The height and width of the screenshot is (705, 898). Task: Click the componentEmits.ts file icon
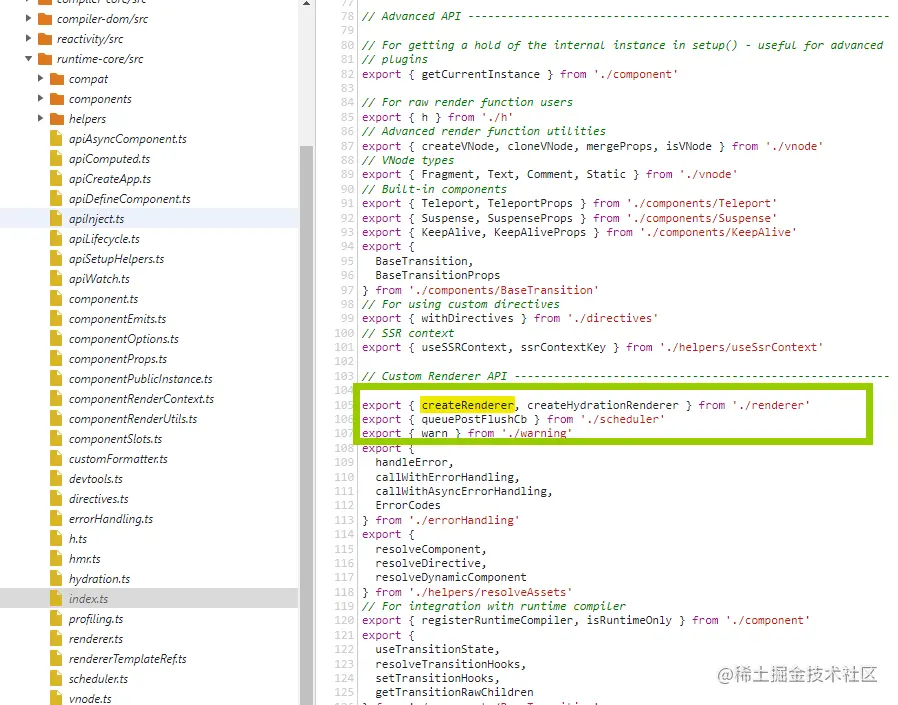pyautogui.click(x=56, y=319)
